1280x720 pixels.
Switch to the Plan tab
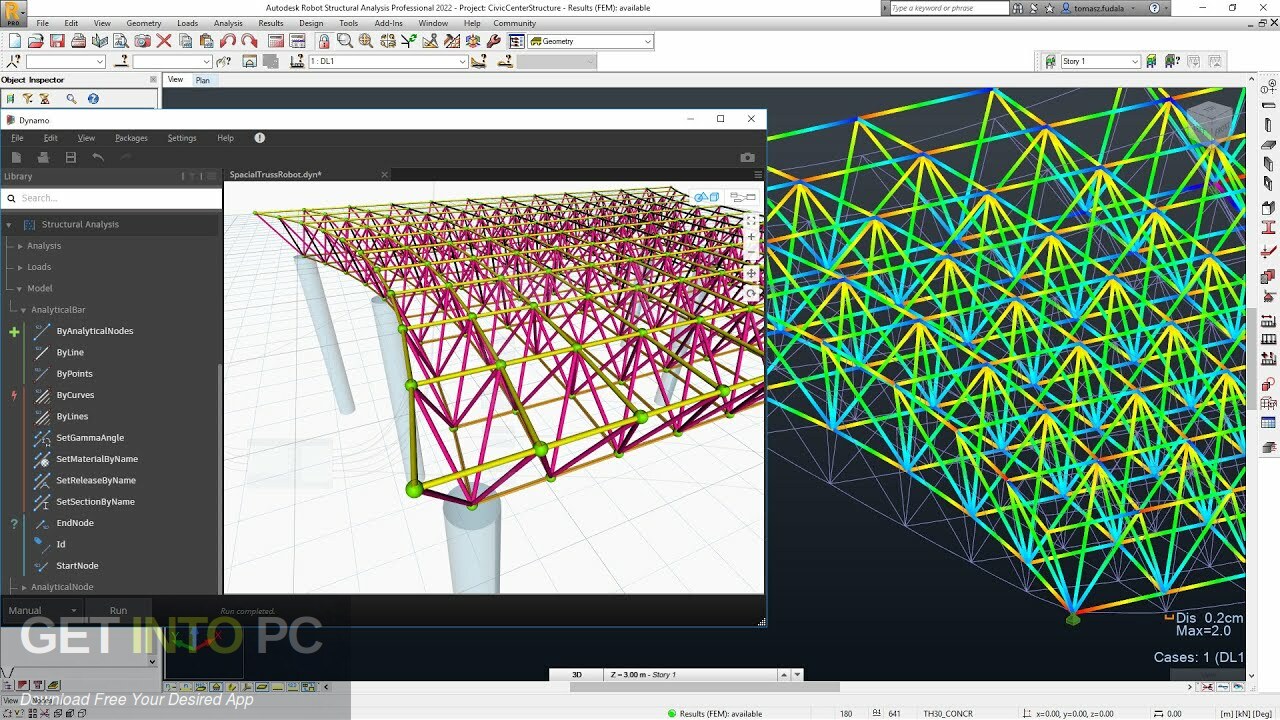tap(203, 80)
